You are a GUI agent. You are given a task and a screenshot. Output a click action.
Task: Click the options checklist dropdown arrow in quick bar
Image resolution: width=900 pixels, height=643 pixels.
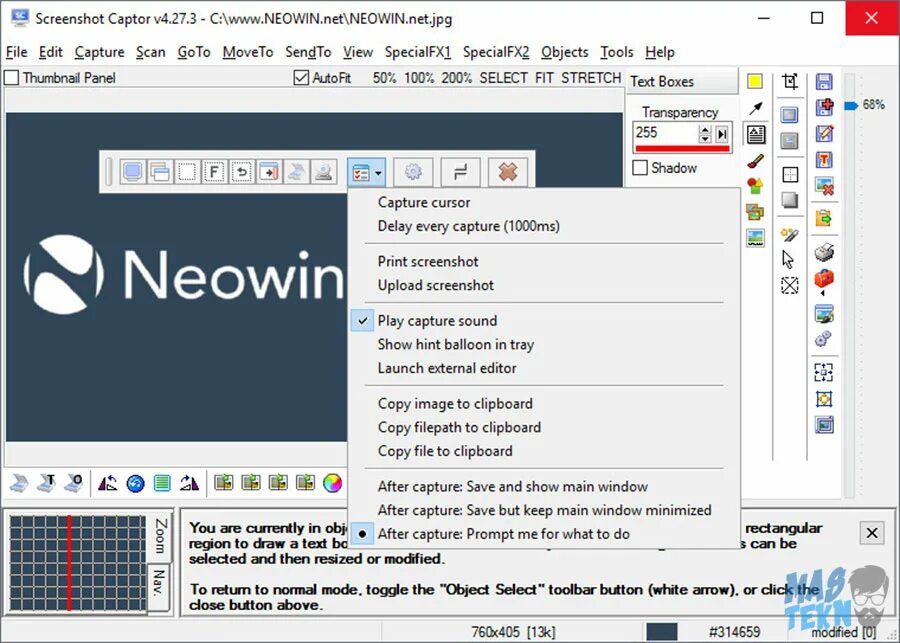(378, 172)
